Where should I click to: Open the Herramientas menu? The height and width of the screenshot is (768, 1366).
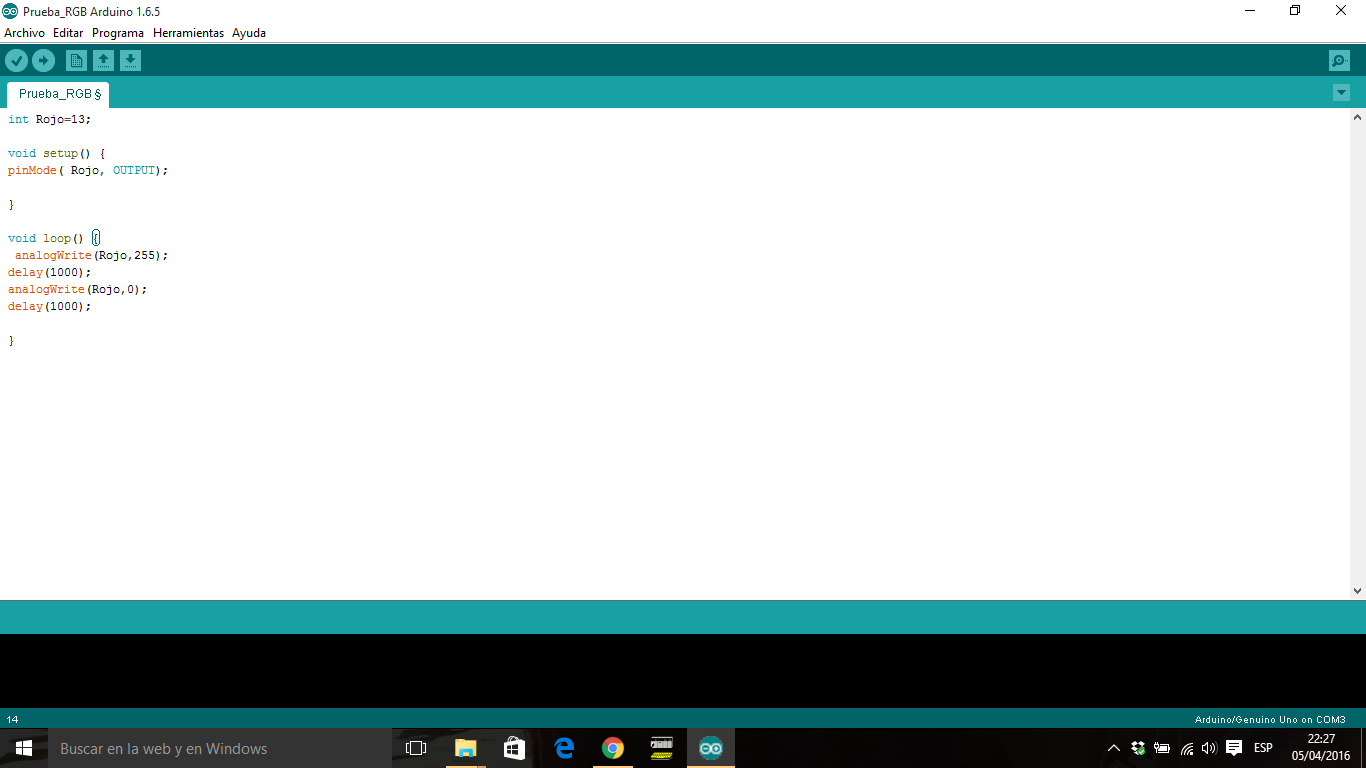[x=188, y=33]
